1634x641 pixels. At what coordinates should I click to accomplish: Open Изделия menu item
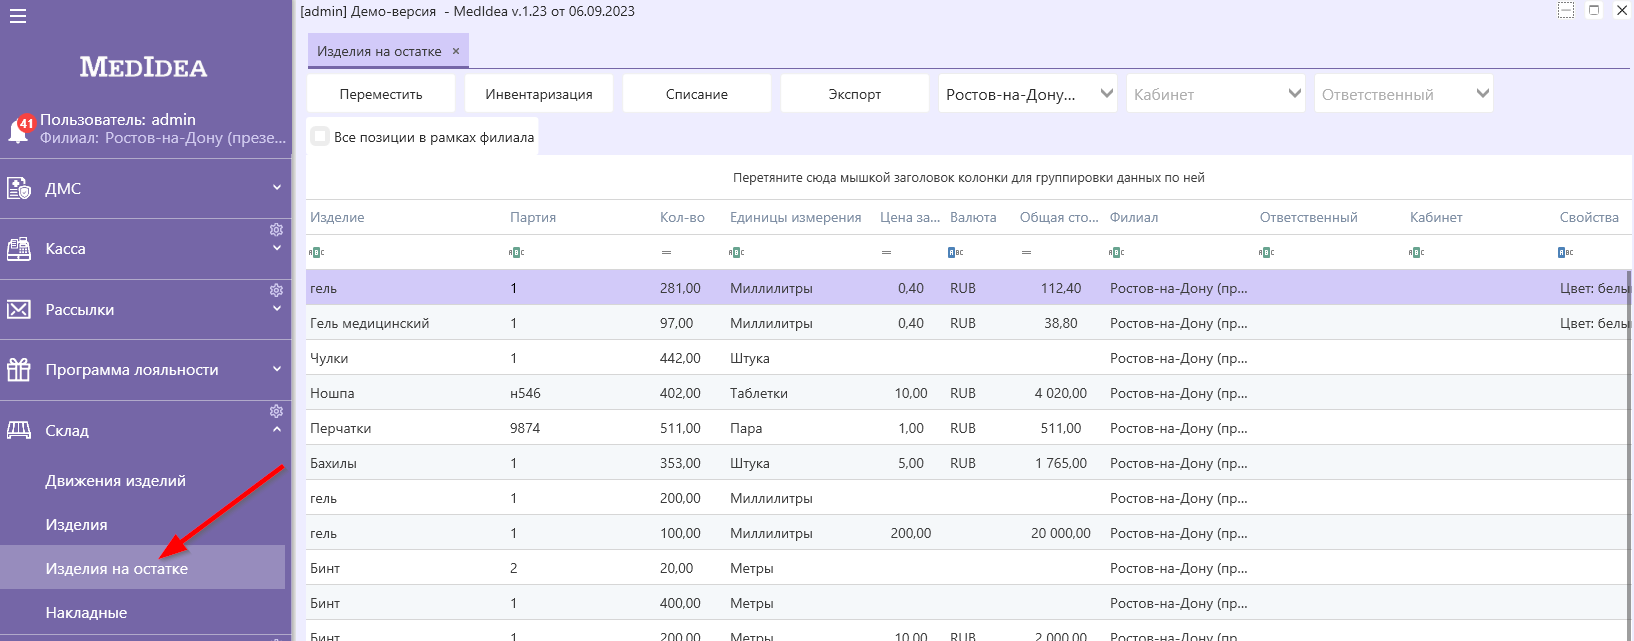click(x=76, y=525)
